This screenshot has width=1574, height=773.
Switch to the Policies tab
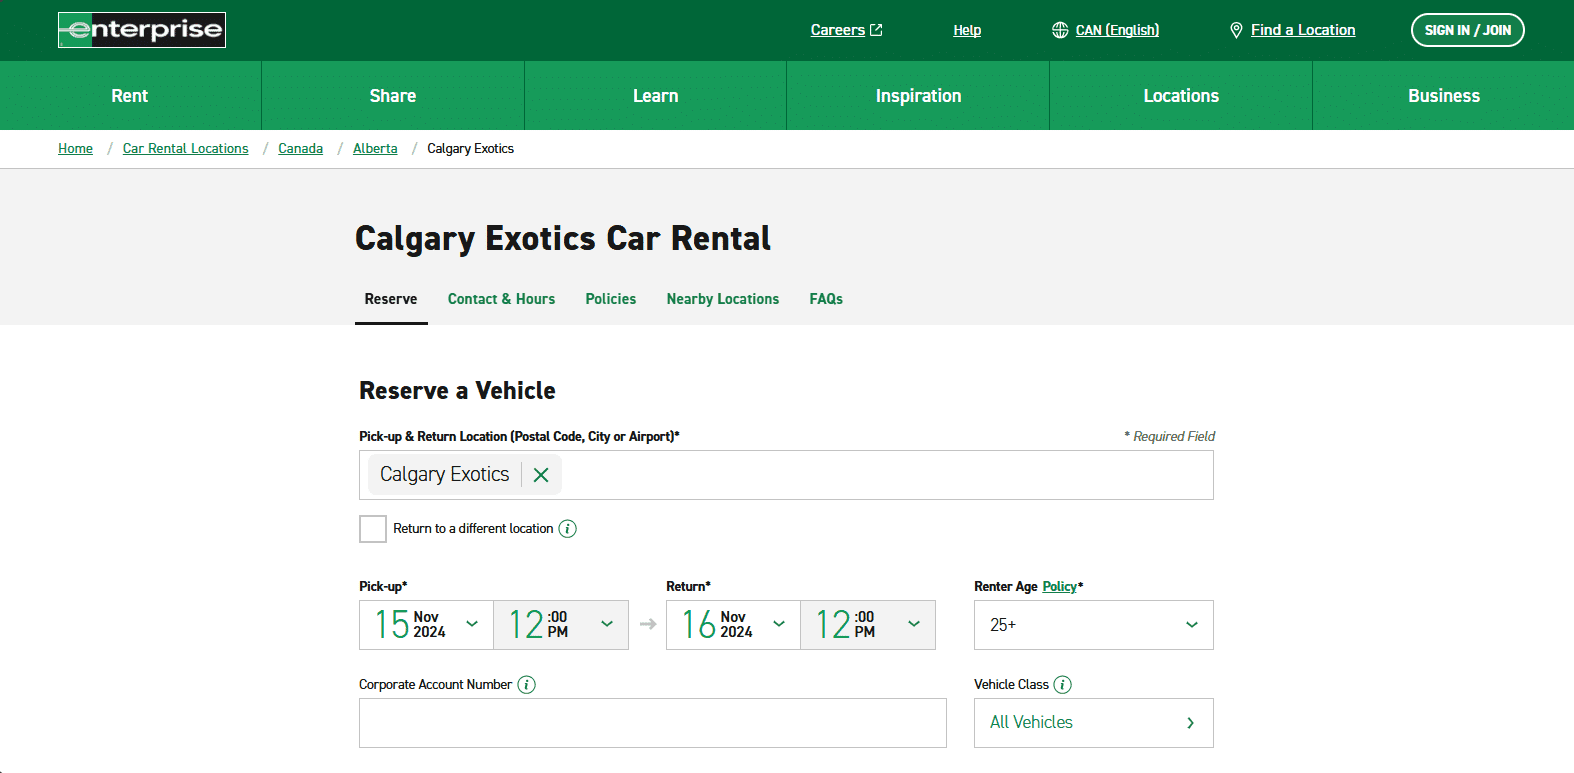(x=611, y=299)
